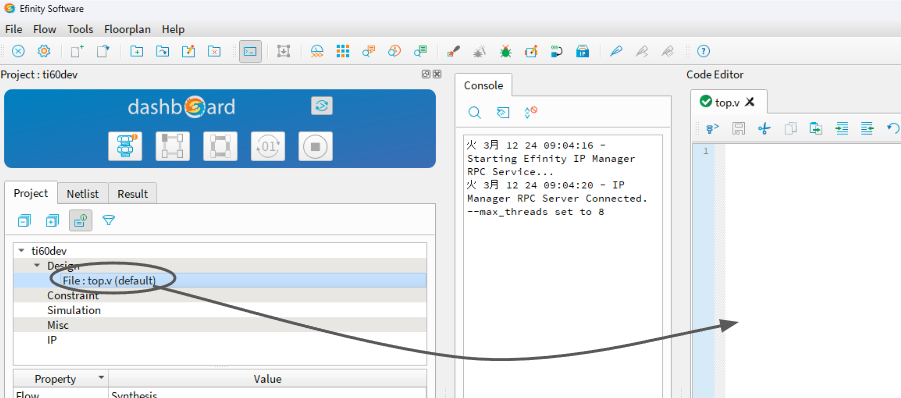Toggle console auto-scroll lock icon
Screen dimensions: 901x398
click(531, 112)
